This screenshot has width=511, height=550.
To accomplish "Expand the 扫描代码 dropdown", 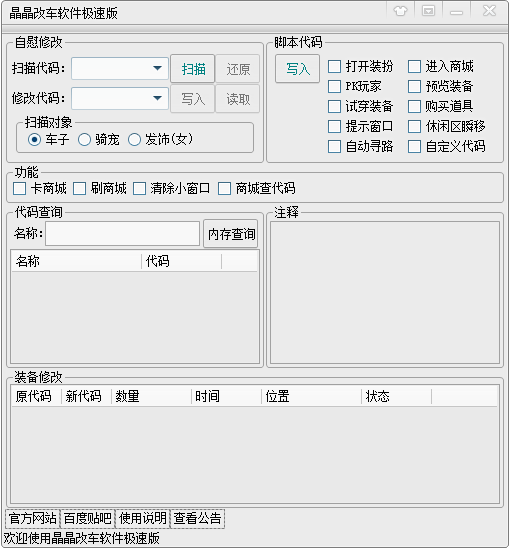I will click(x=157, y=68).
